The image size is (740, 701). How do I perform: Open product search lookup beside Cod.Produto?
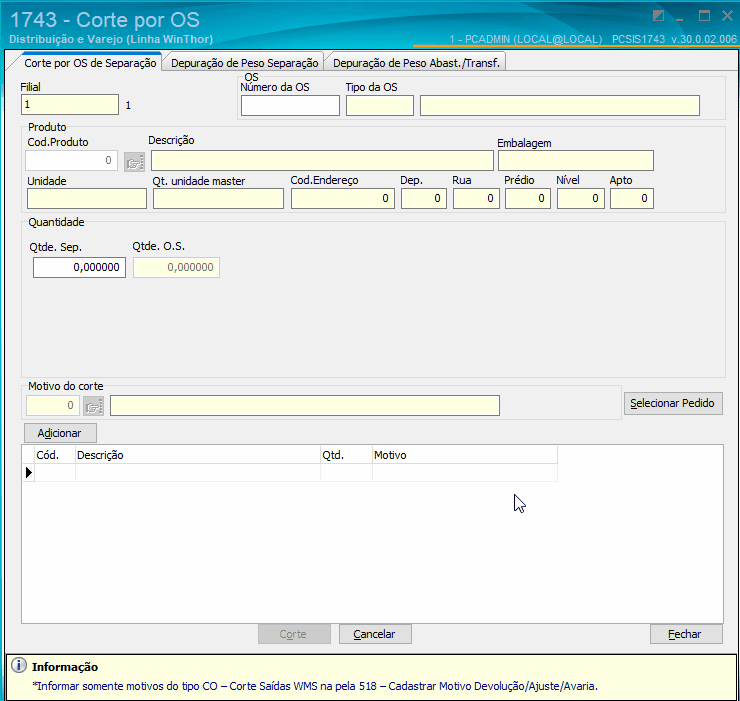[x=135, y=162]
